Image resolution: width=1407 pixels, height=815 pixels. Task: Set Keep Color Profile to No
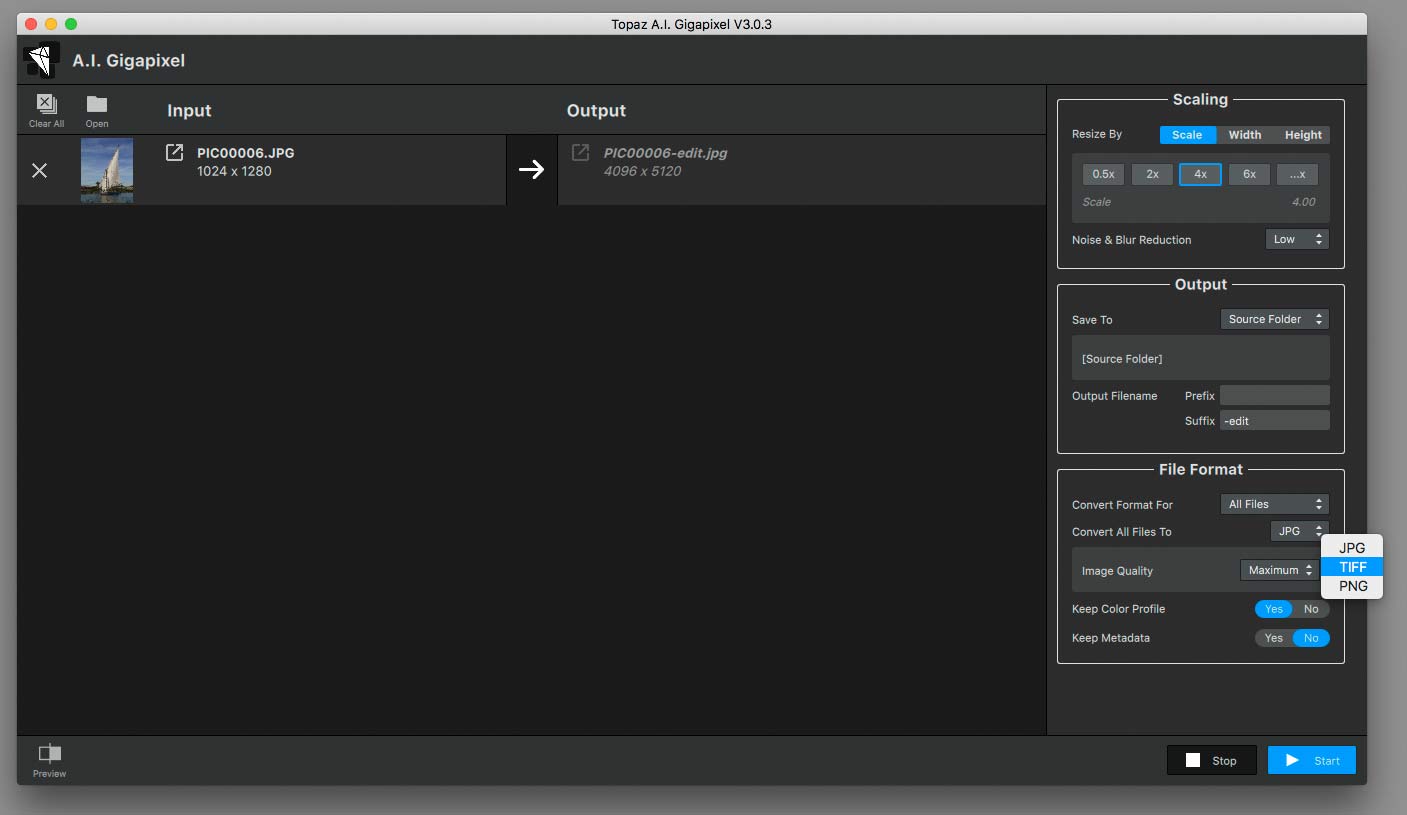1311,609
